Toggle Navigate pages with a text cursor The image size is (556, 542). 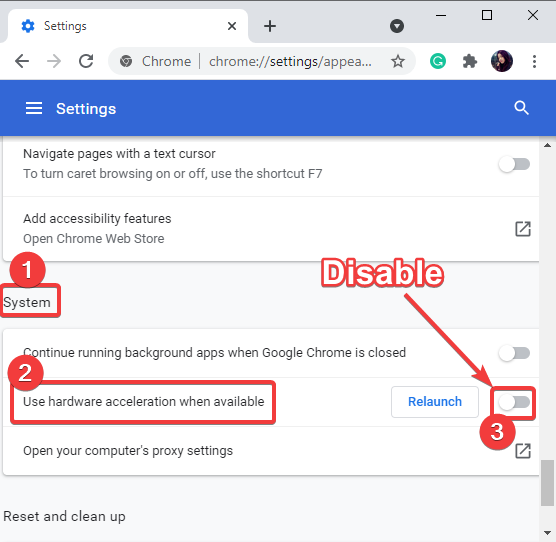[514, 164]
